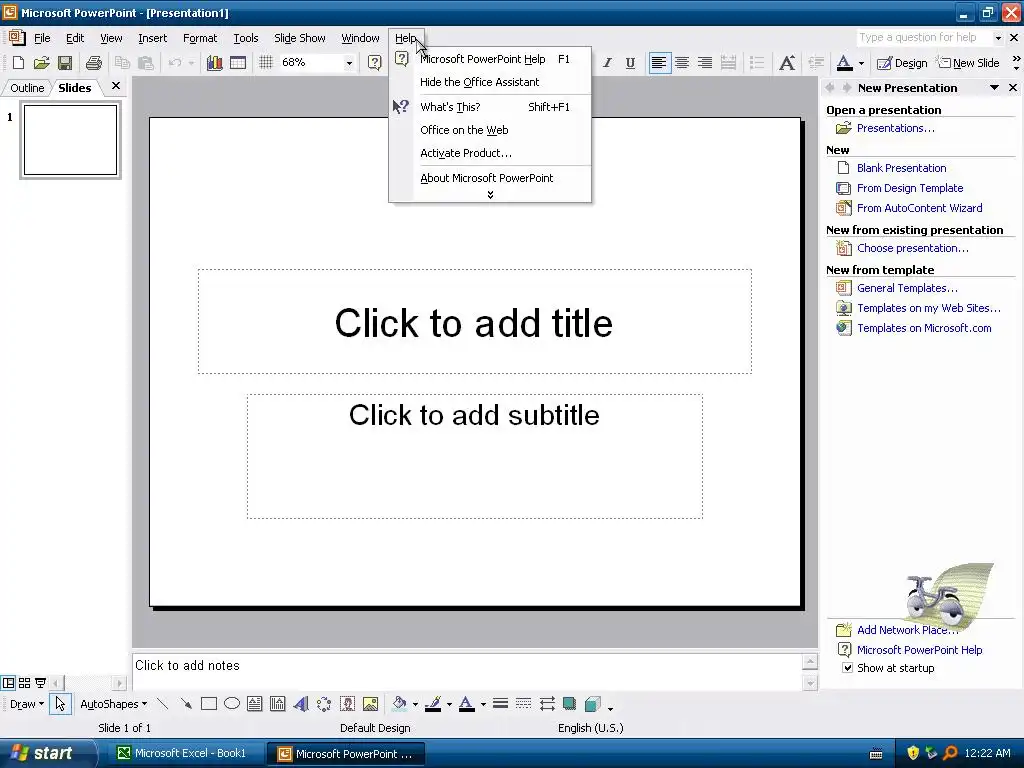Screen dimensions: 1024x768
Task: Toggle Center alignment button
Action: click(682, 63)
